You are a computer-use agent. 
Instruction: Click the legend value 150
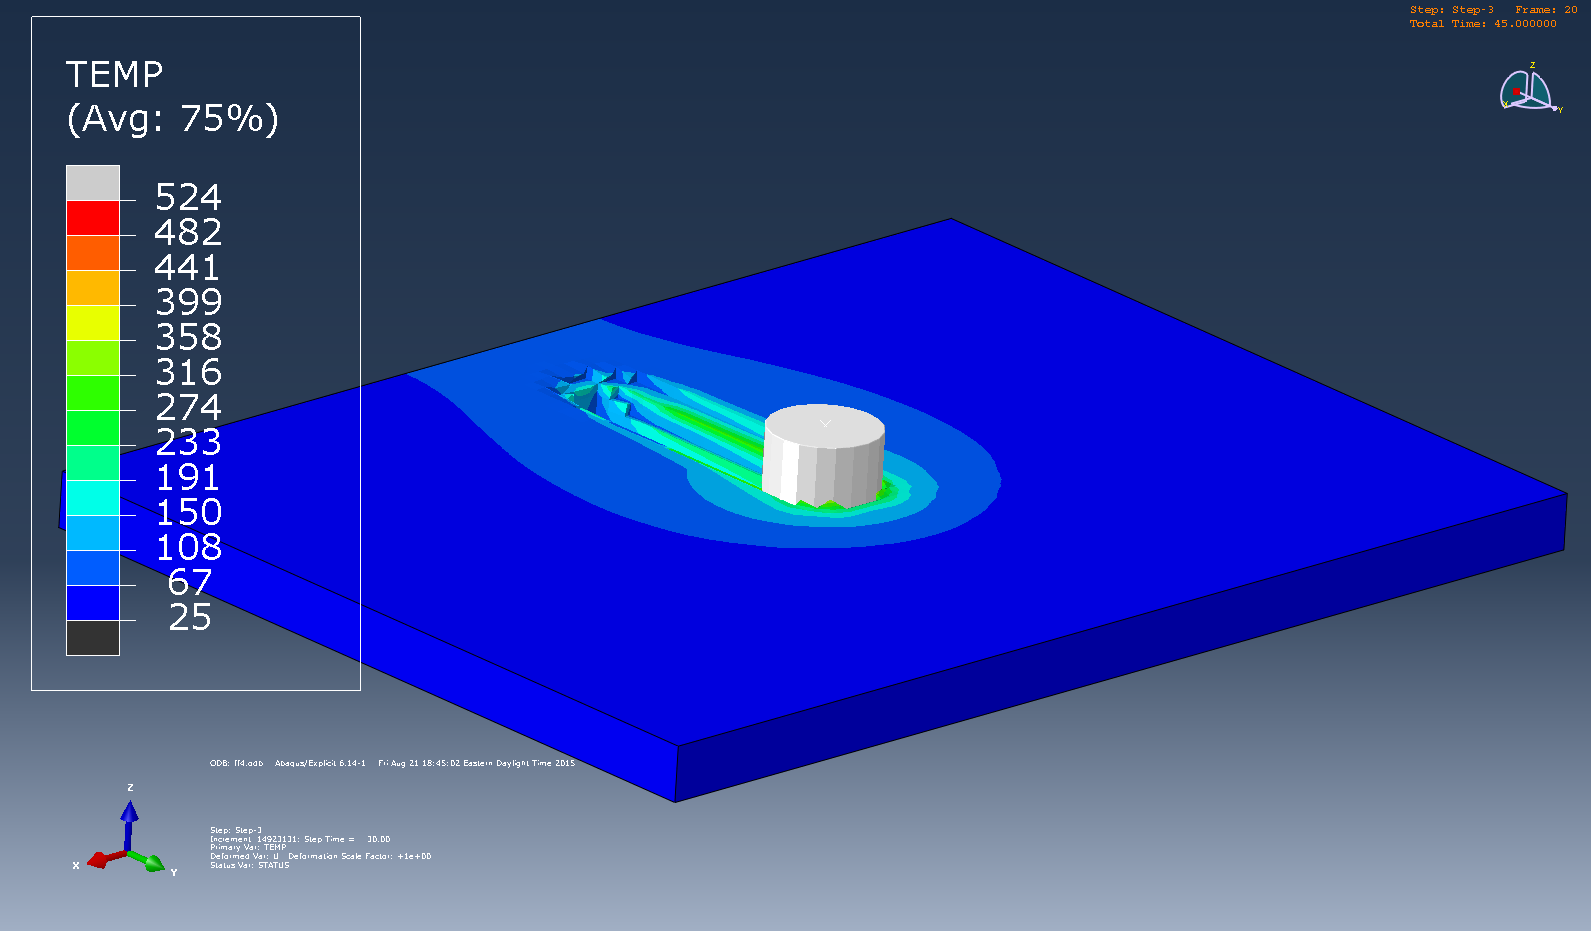(x=188, y=512)
